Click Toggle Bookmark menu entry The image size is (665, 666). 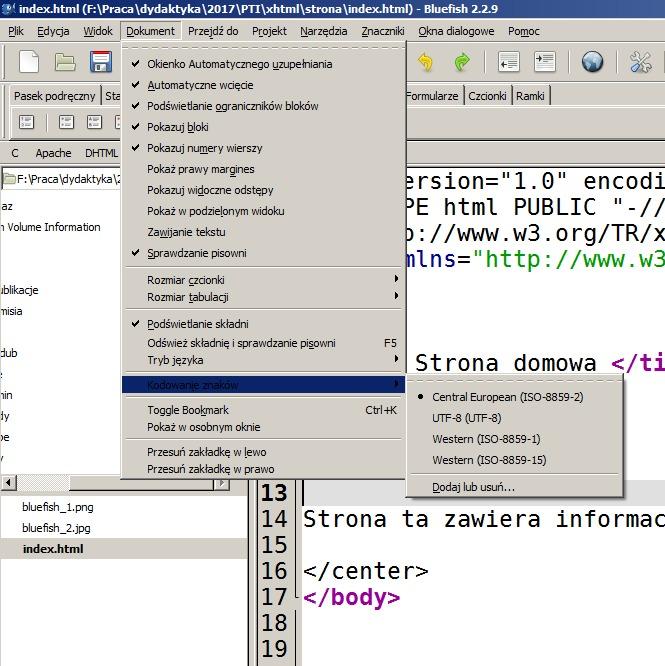click(x=263, y=410)
